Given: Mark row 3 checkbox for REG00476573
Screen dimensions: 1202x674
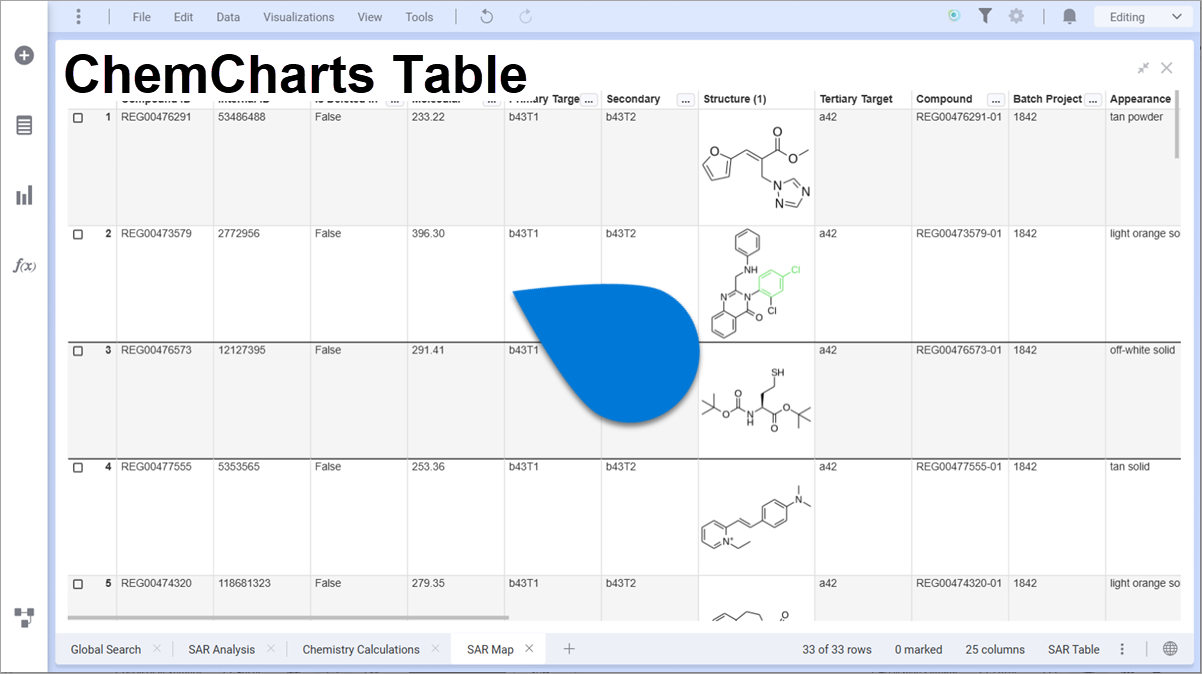Looking at the screenshot, I should 77,350.
